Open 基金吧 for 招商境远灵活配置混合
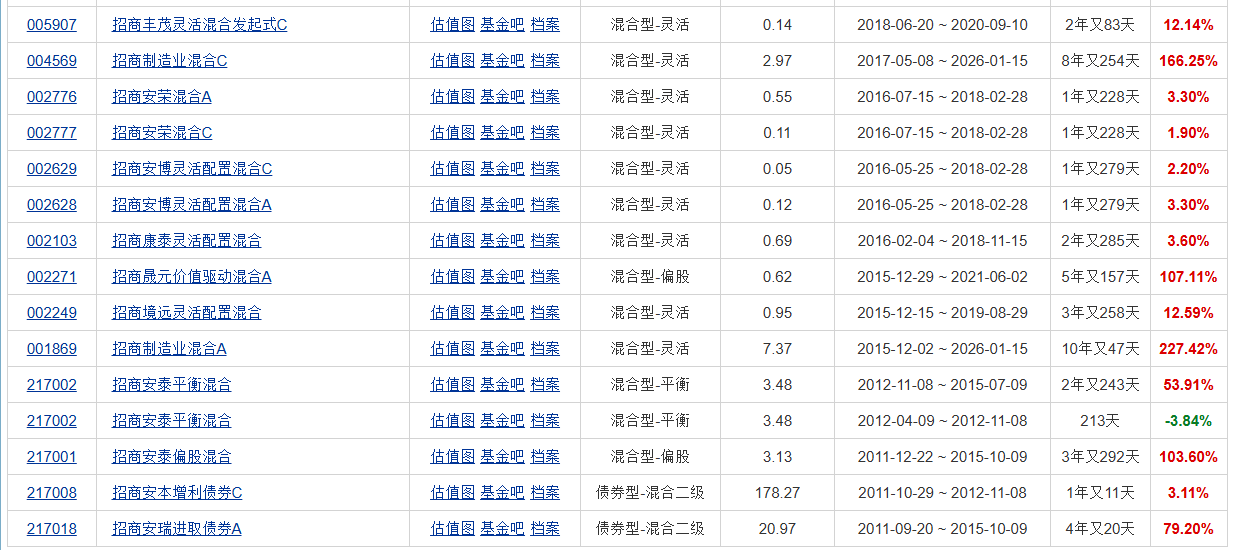 tap(502, 313)
